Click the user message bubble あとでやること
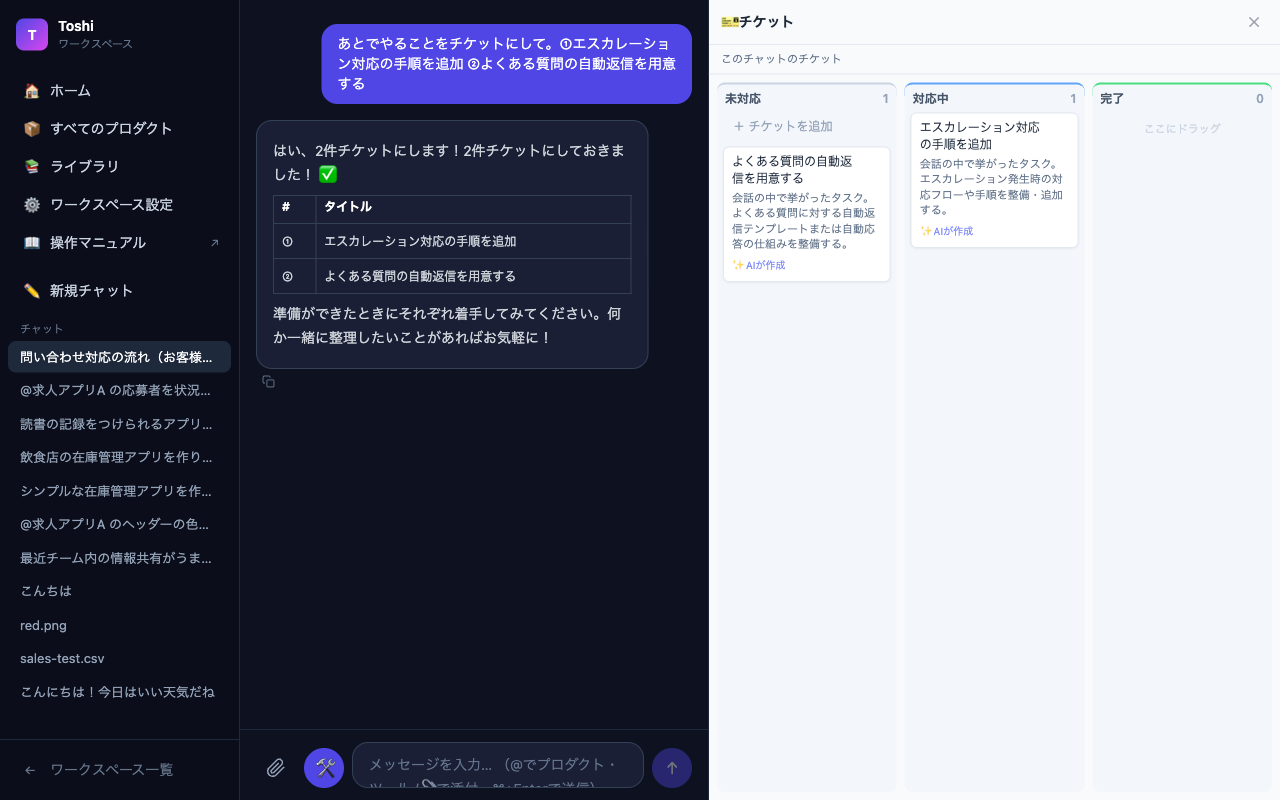This screenshot has width=1280, height=800. click(x=507, y=64)
